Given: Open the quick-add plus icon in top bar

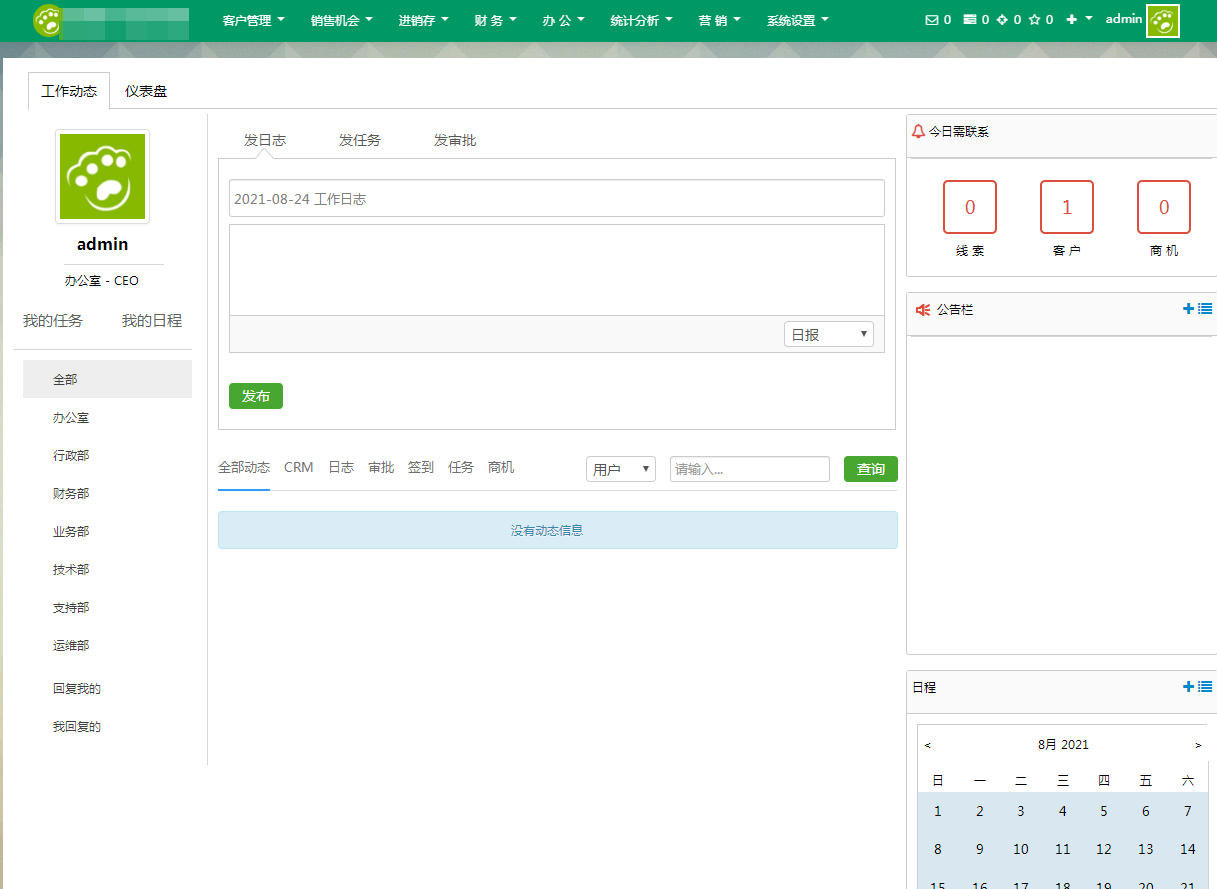Looking at the screenshot, I should tap(1071, 18).
